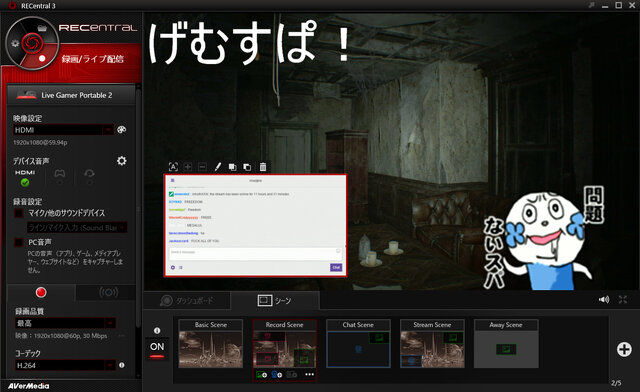This screenshot has width=640, height=392.
Task: Bring source to front layer
Action: pos(232,167)
